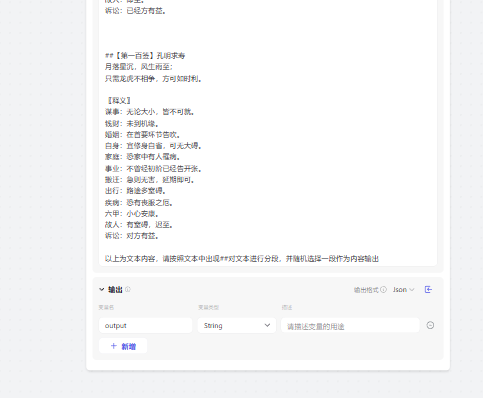483x398 pixels.
Task: Click the 谋事 line in the text
Action: (149, 112)
